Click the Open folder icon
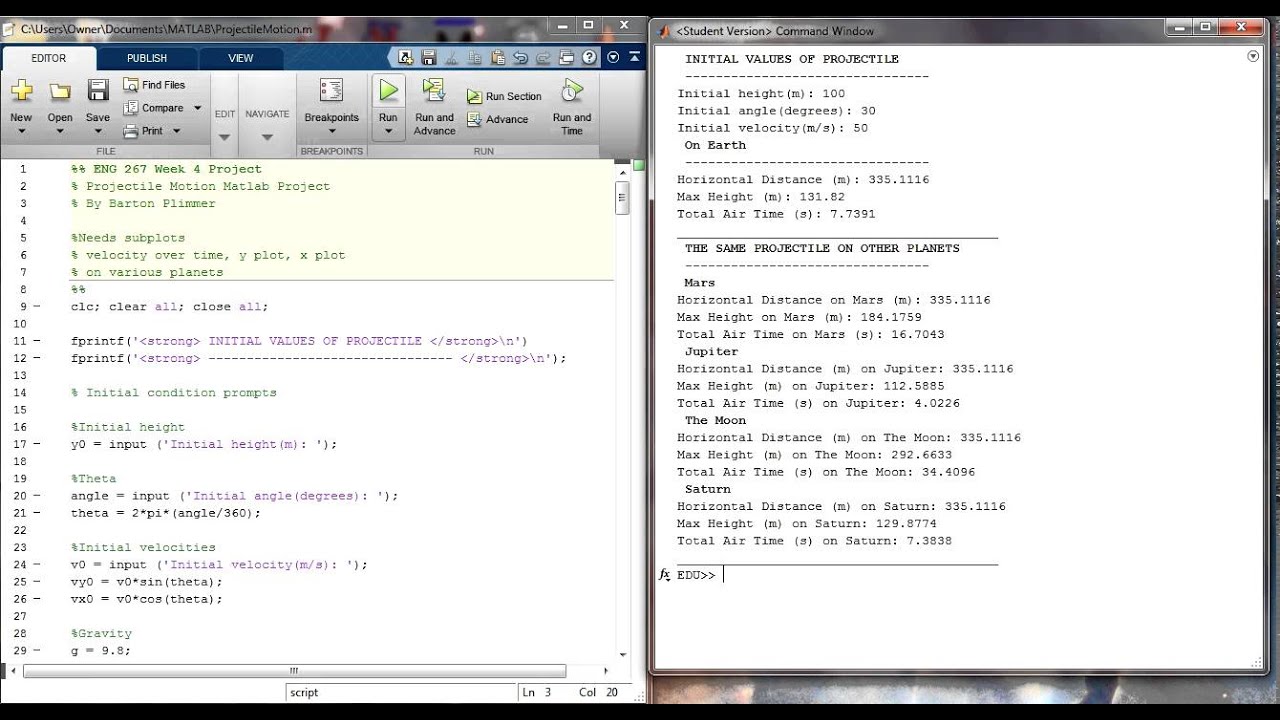The height and width of the screenshot is (720, 1280). [60, 91]
